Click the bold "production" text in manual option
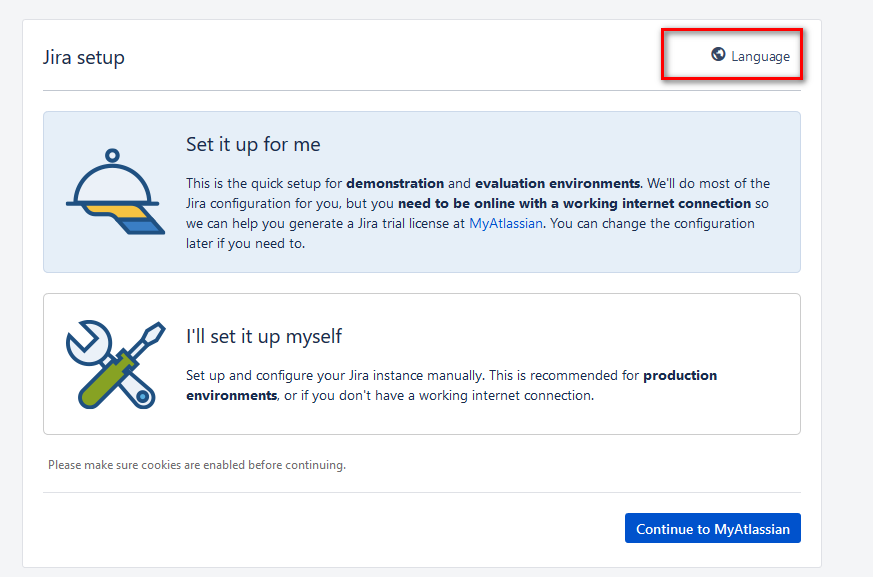Image resolution: width=873 pixels, height=577 pixels. point(680,375)
